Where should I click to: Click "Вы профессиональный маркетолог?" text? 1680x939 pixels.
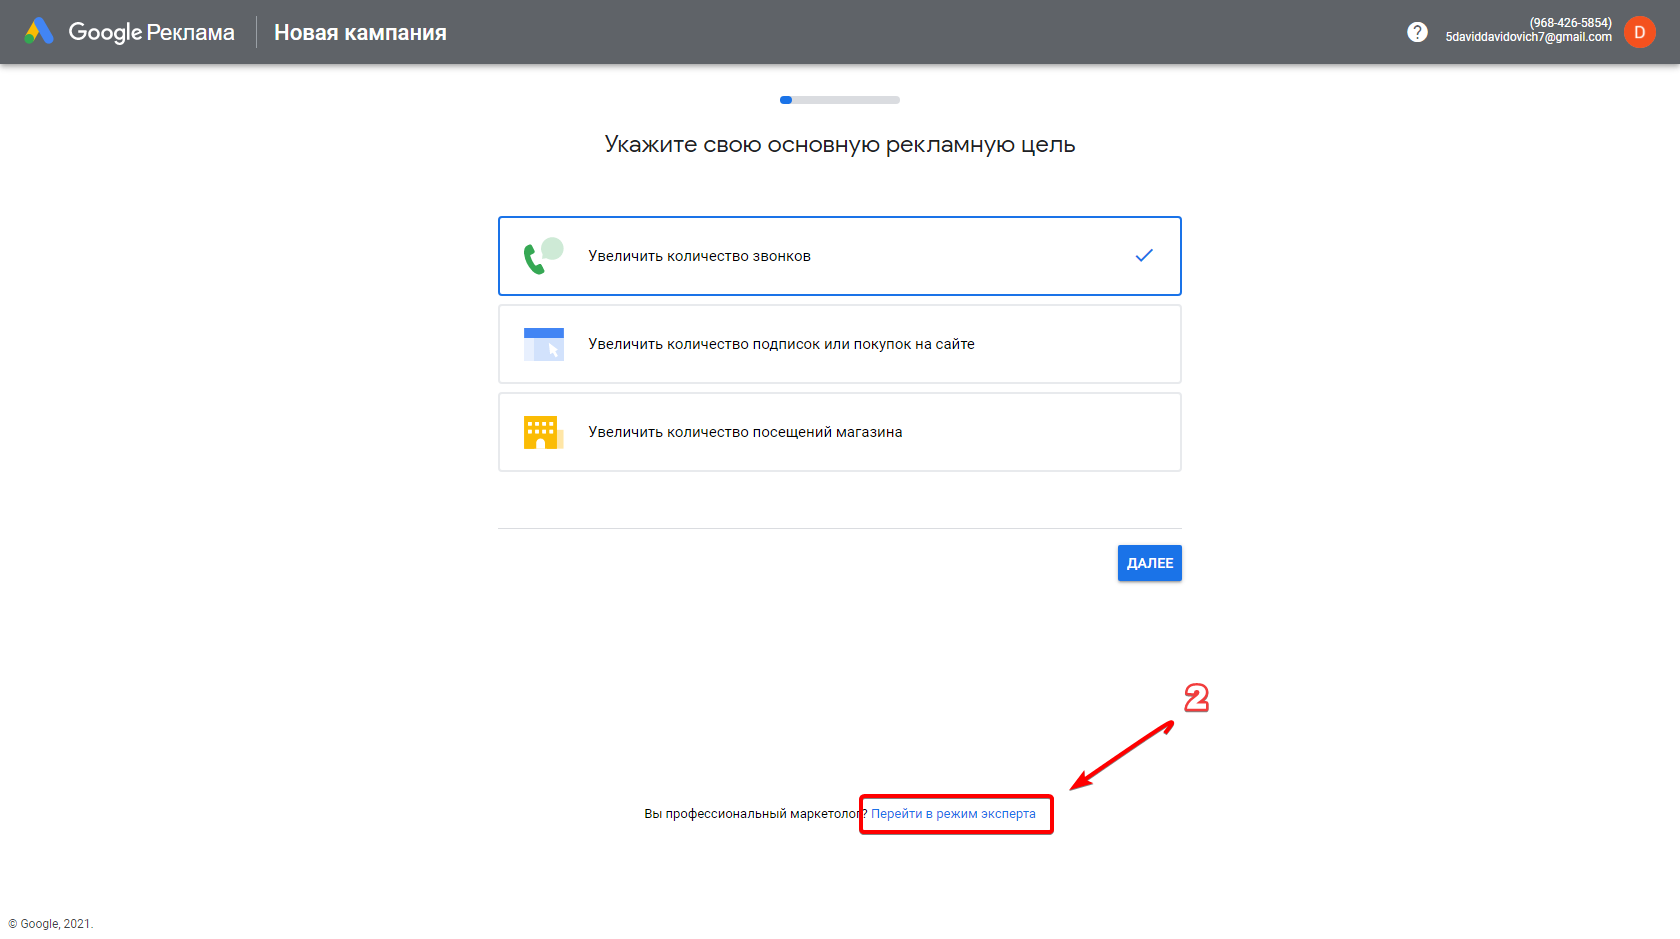(756, 814)
